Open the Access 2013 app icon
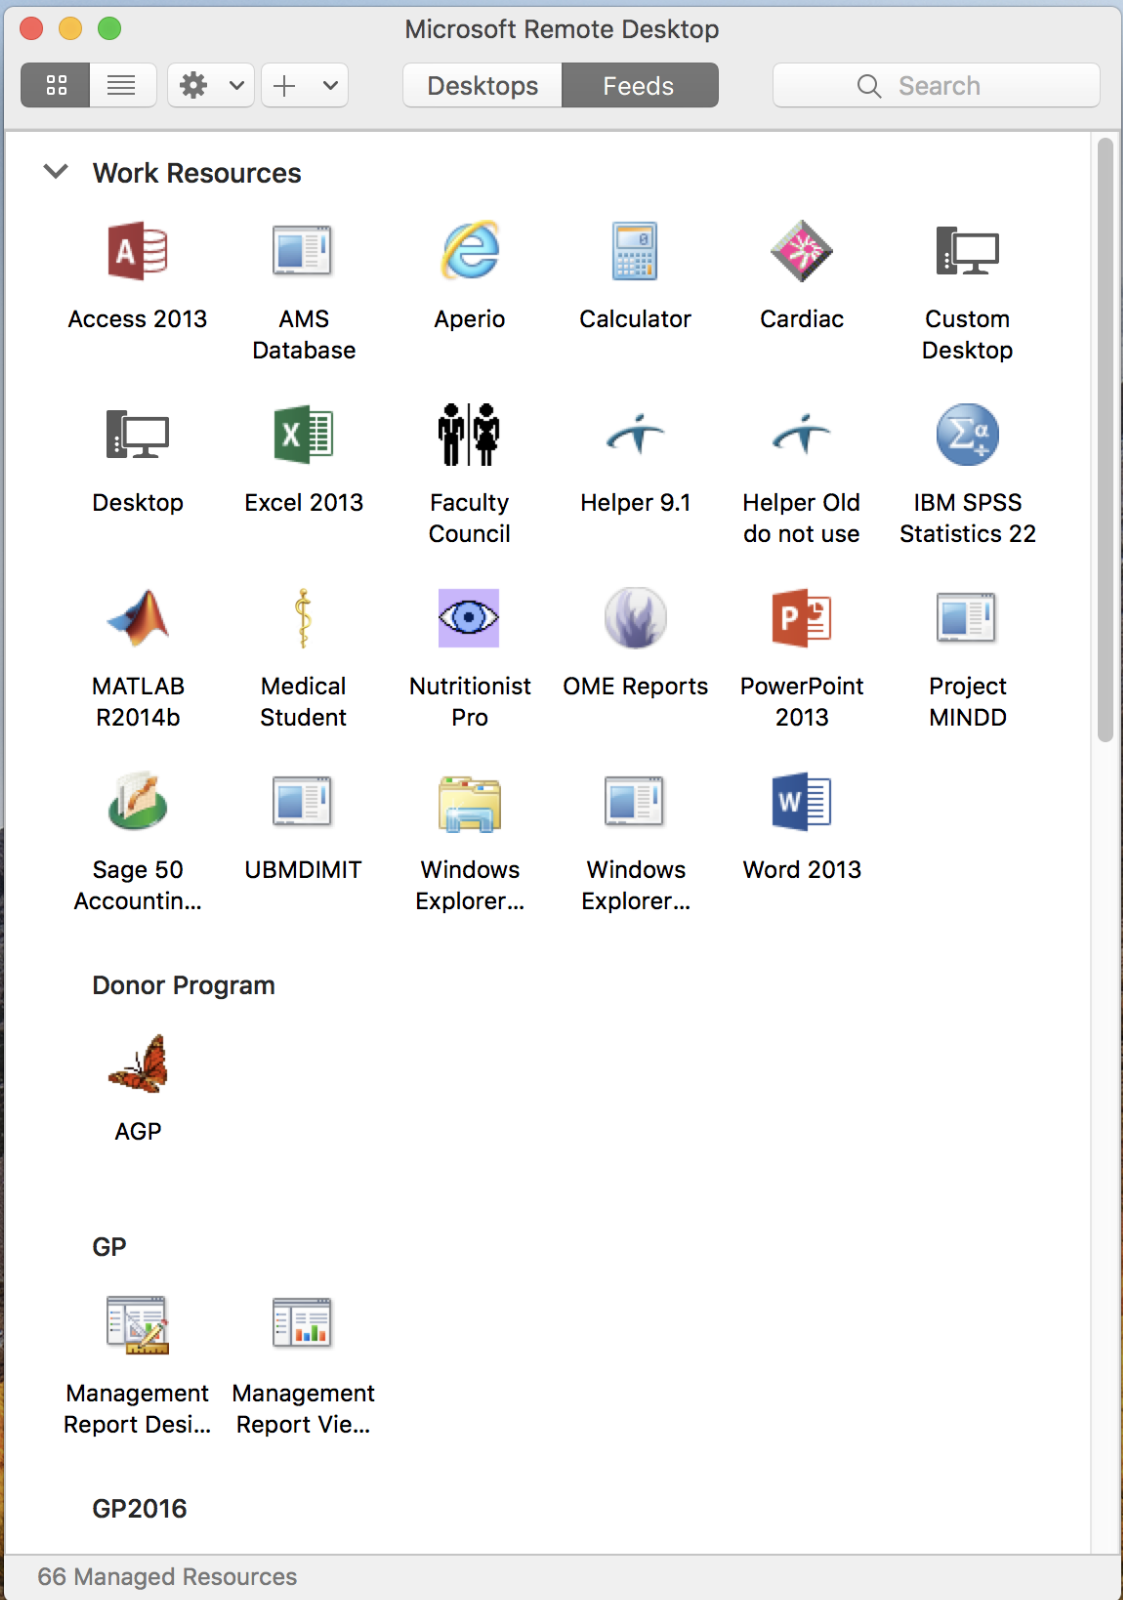This screenshot has width=1123, height=1600. point(138,251)
